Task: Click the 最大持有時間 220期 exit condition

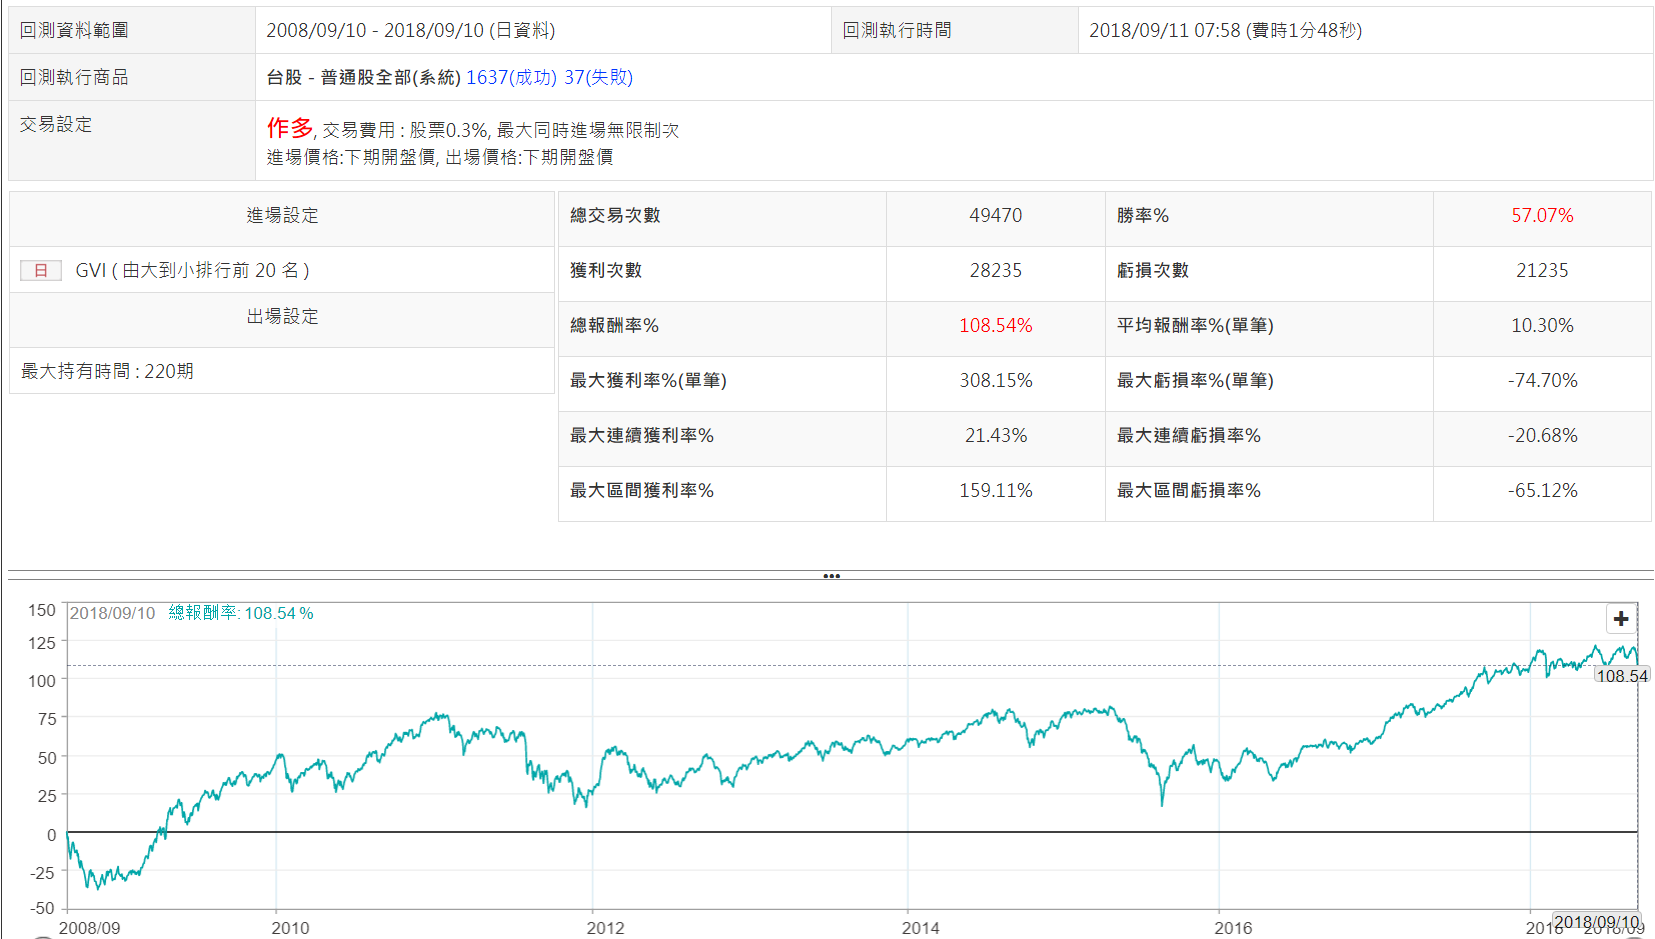Action: point(107,371)
